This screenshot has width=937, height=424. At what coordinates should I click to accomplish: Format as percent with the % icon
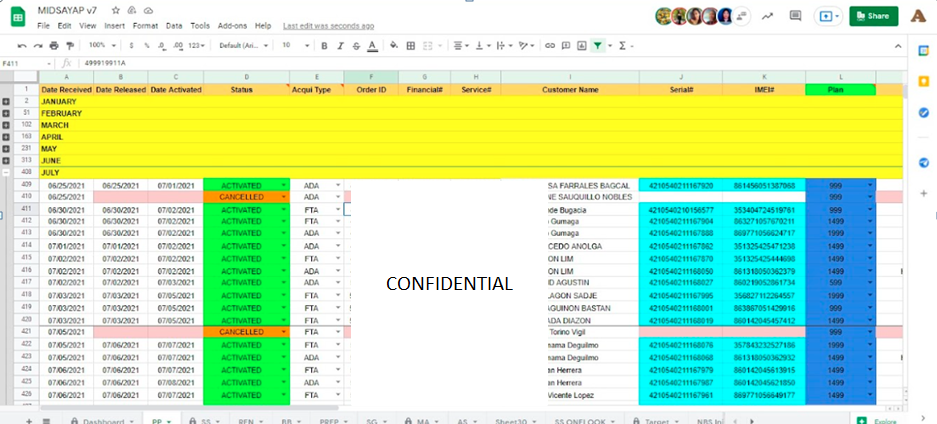pyautogui.click(x=146, y=45)
